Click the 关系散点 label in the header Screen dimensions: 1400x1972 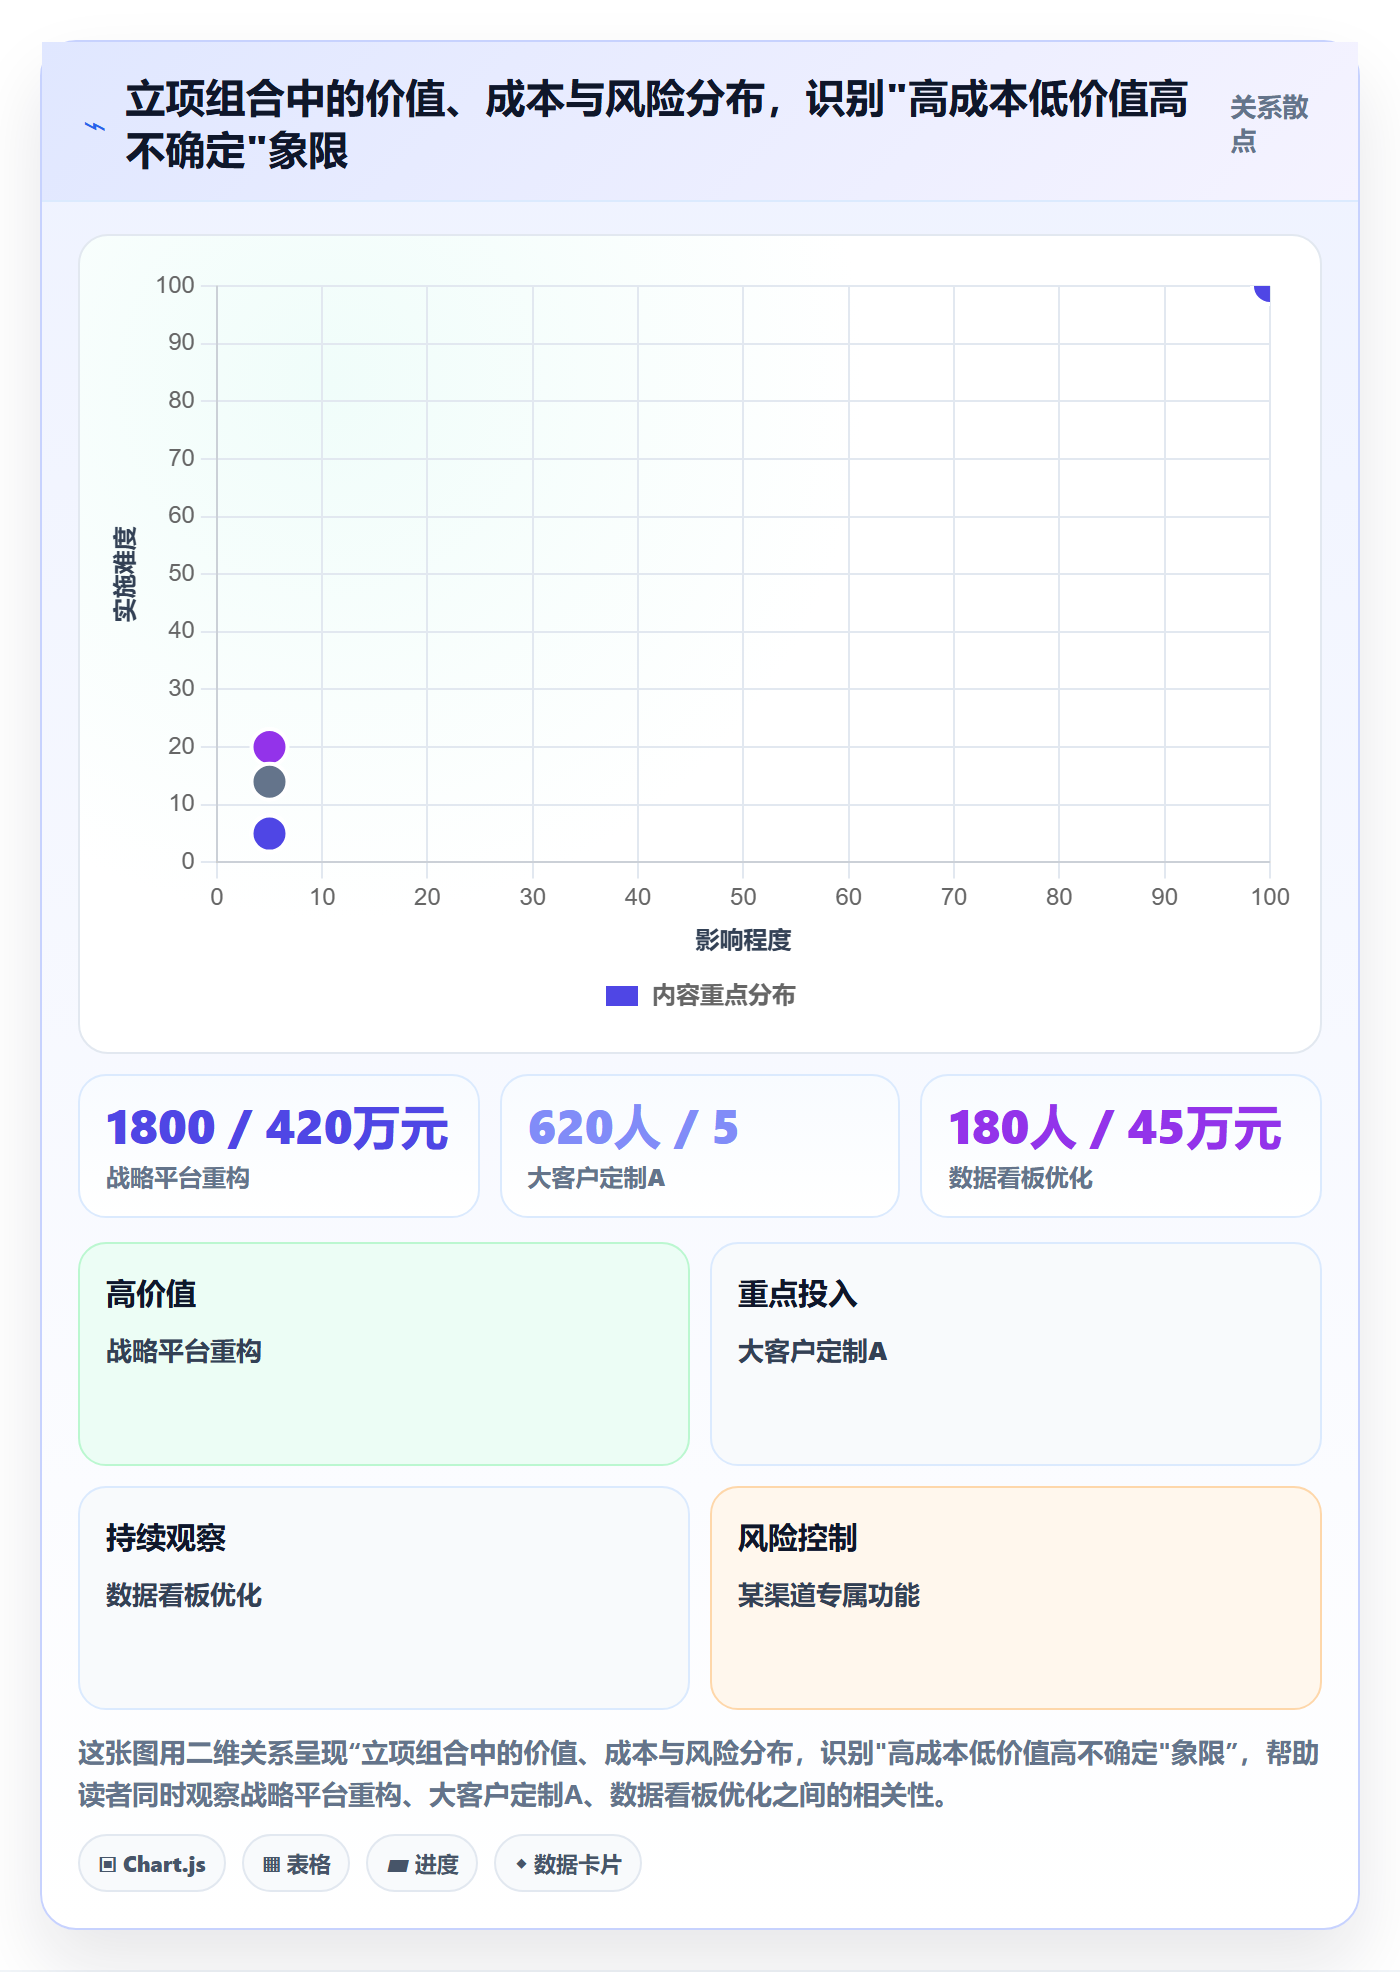1269,124
